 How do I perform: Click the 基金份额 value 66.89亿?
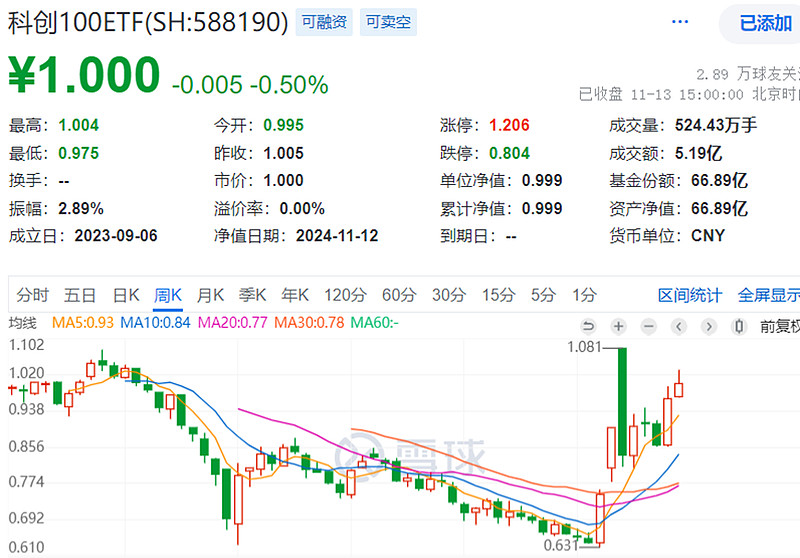coord(719,180)
